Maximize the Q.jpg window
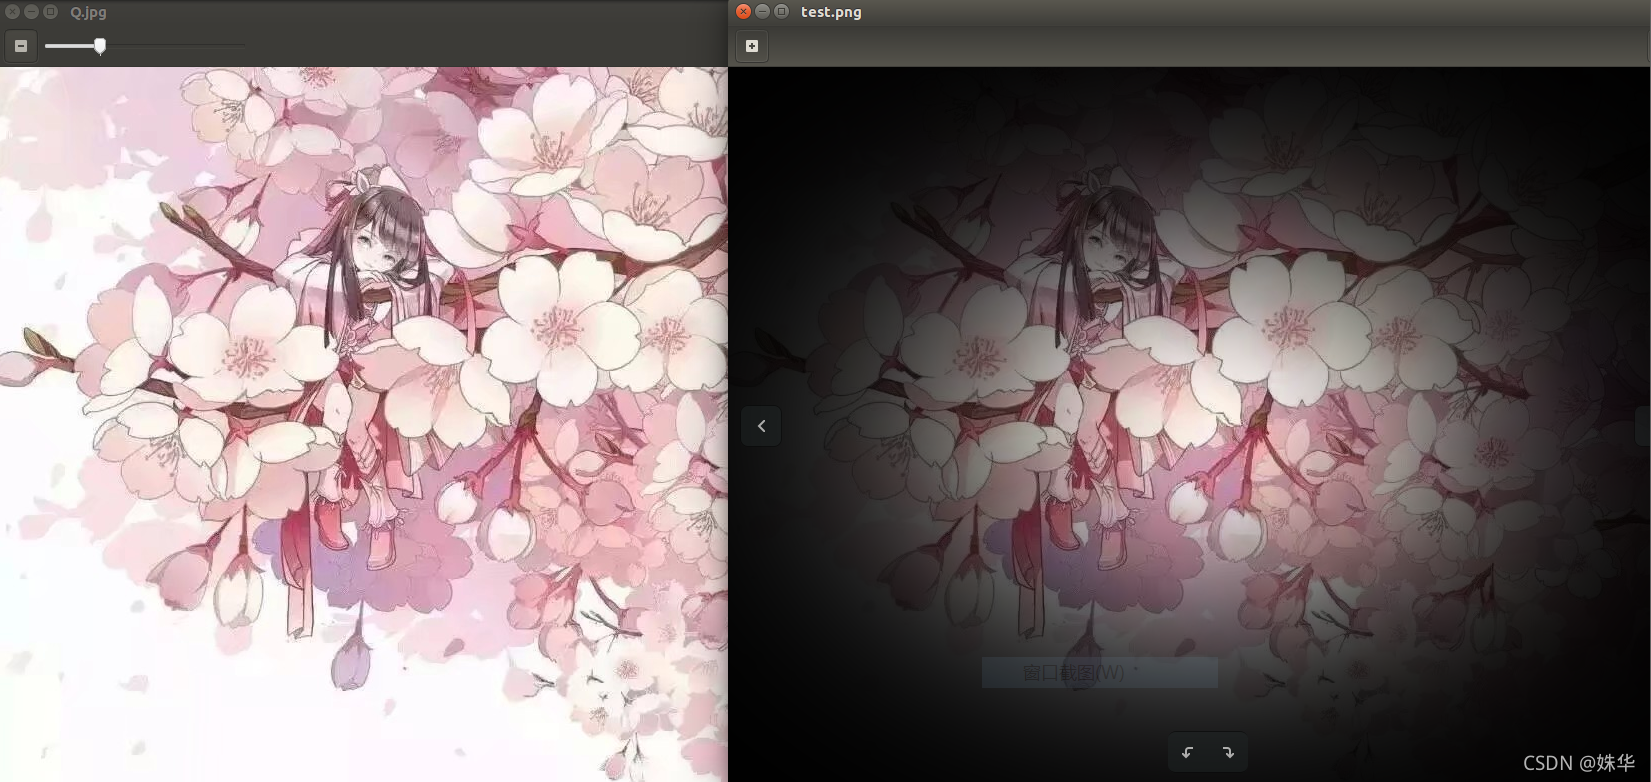Image resolution: width=1651 pixels, height=782 pixels. (x=50, y=12)
